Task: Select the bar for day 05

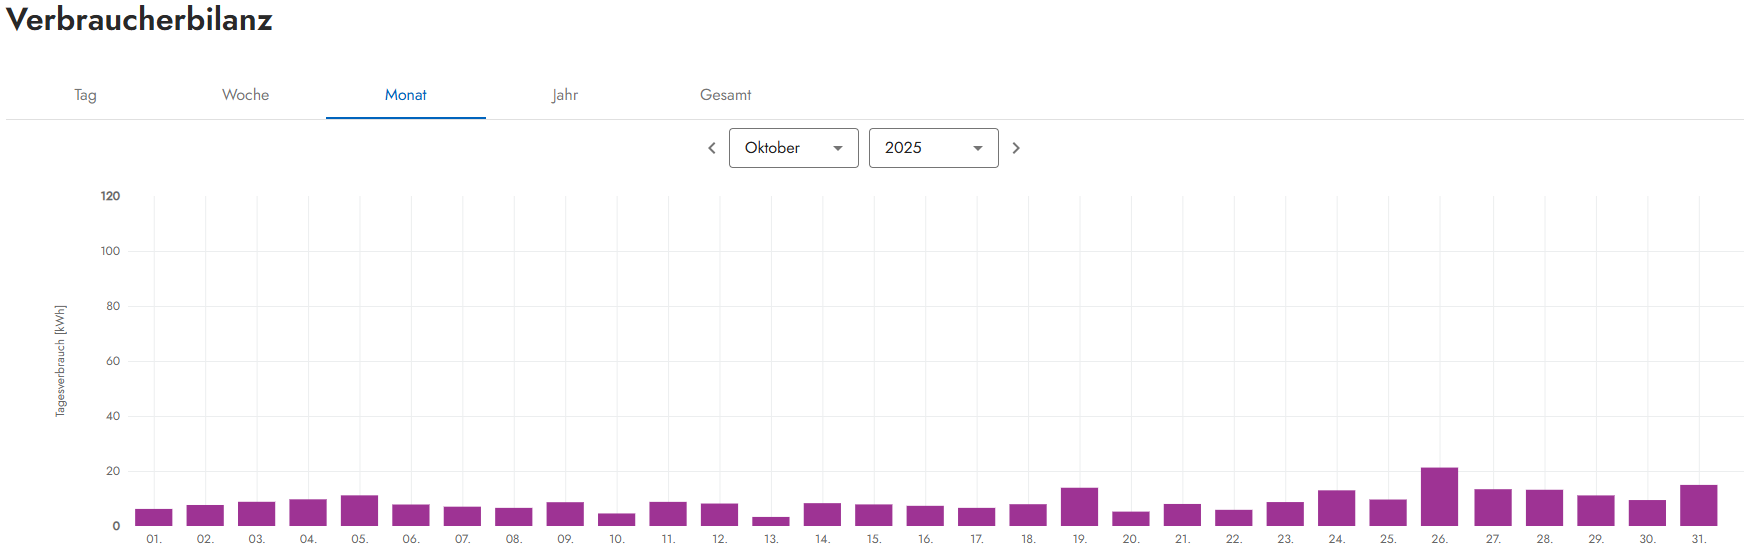Action: coord(359,511)
